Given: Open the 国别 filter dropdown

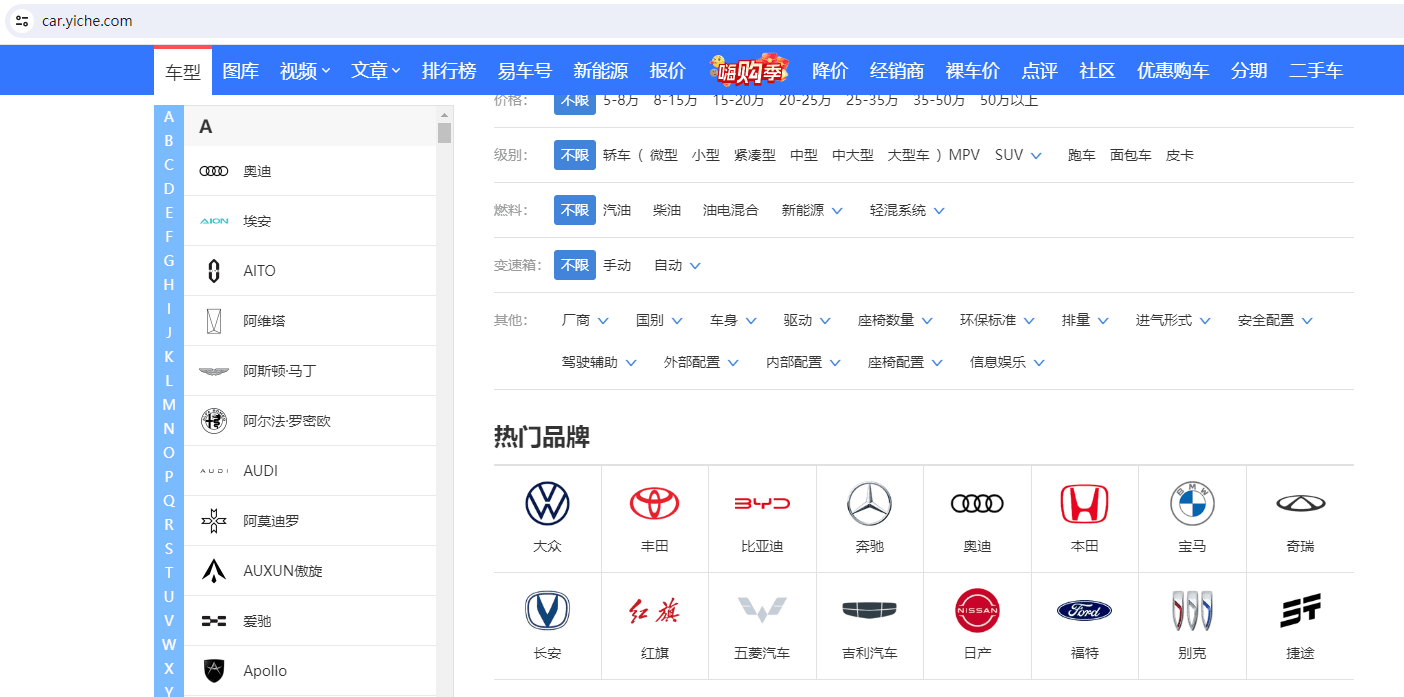Looking at the screenshot, I should click(x=659, y=320).
